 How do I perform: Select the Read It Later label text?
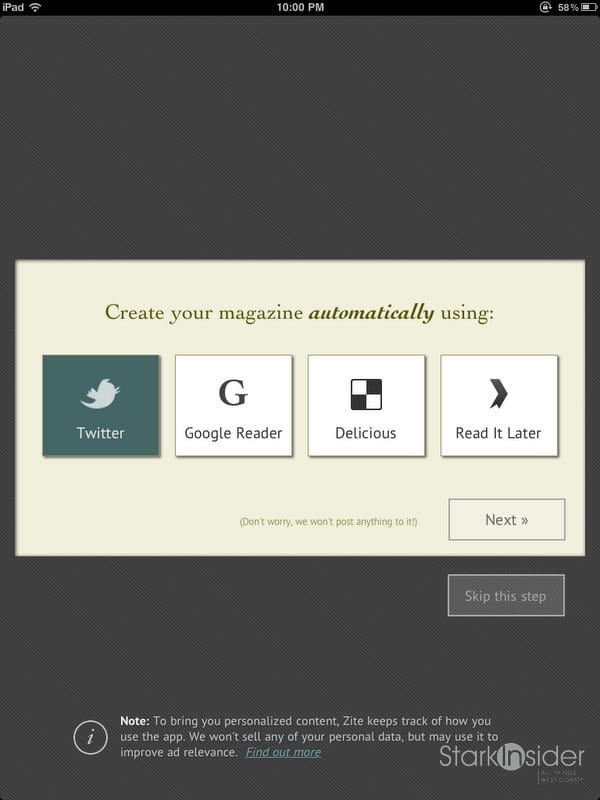coord(498,433)
